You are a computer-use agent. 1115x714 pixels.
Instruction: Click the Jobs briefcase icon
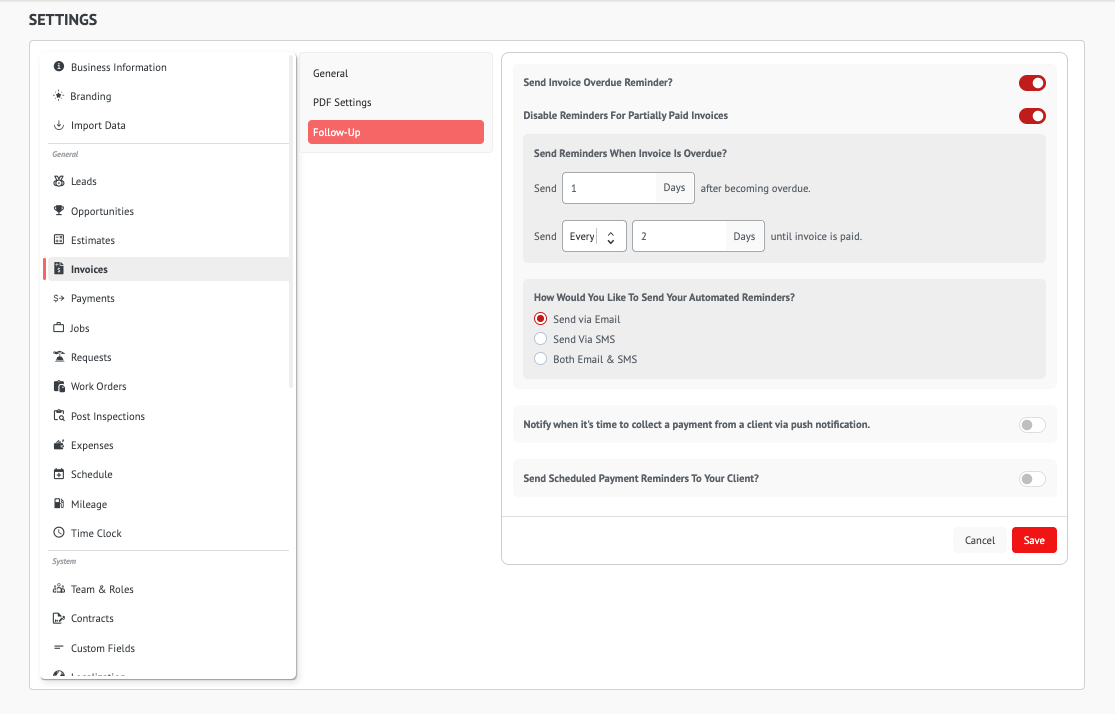tap(59, 328)
